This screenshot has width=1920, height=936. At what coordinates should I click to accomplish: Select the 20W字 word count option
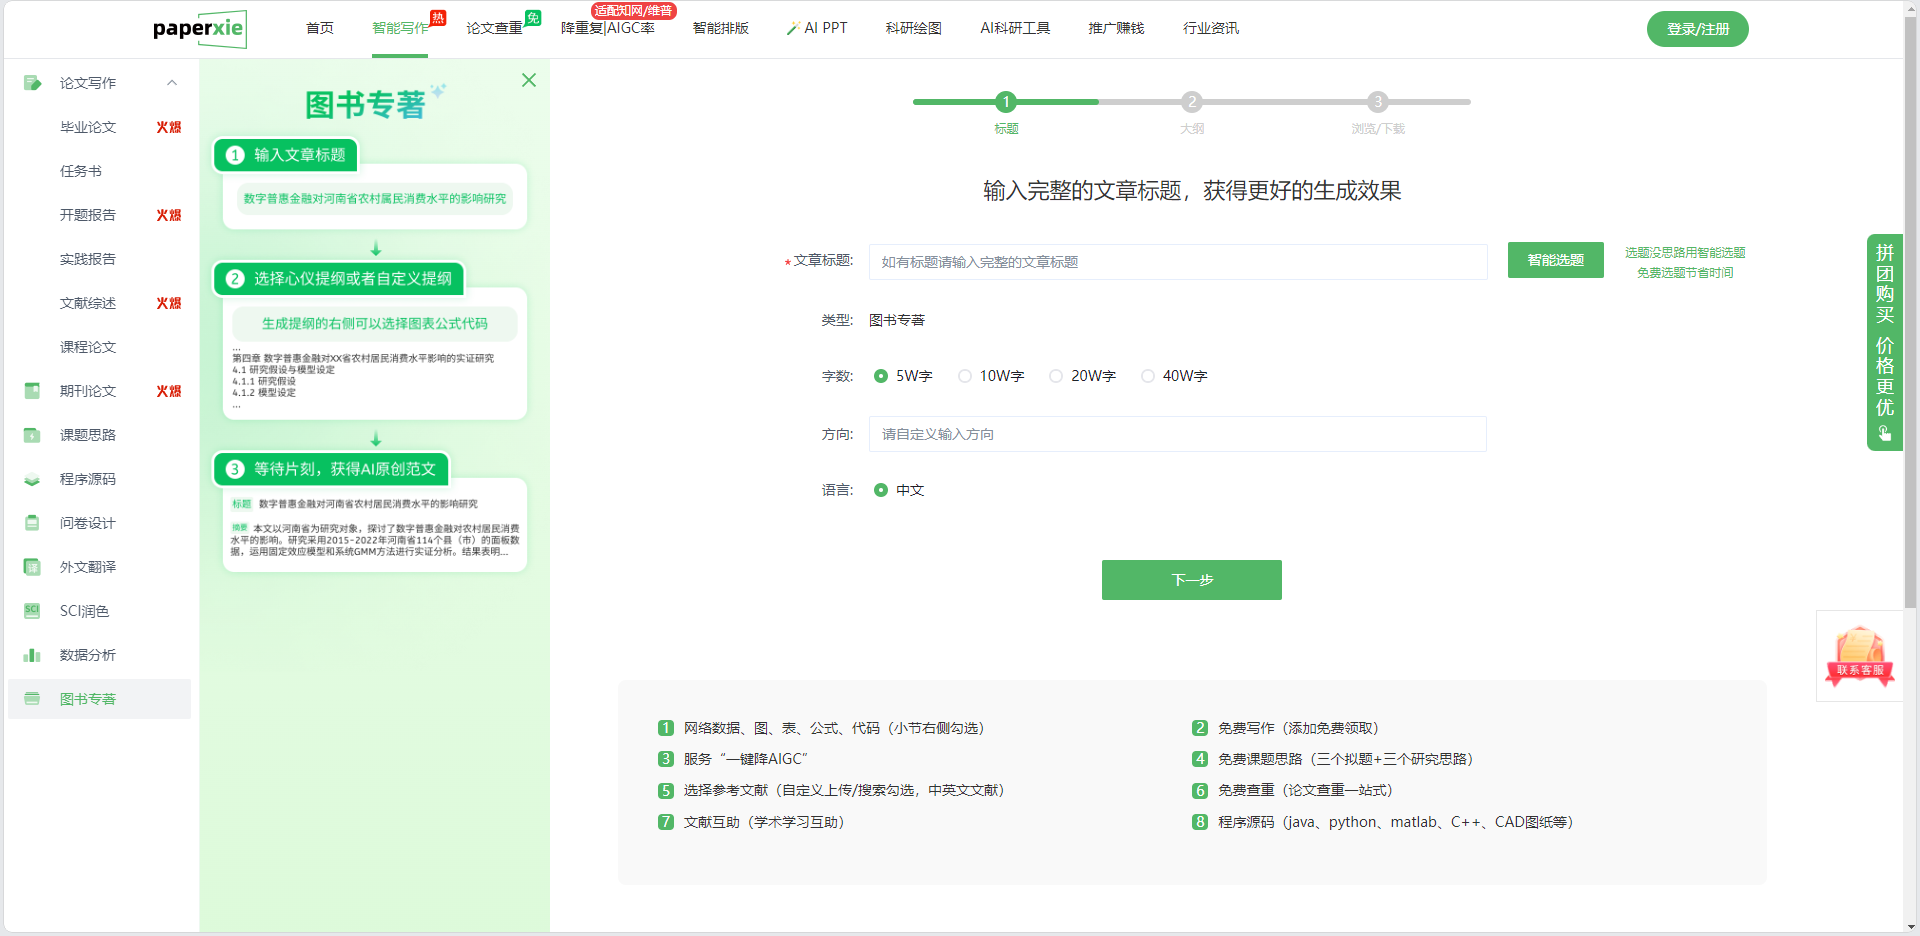click(x=1056, y=376)
